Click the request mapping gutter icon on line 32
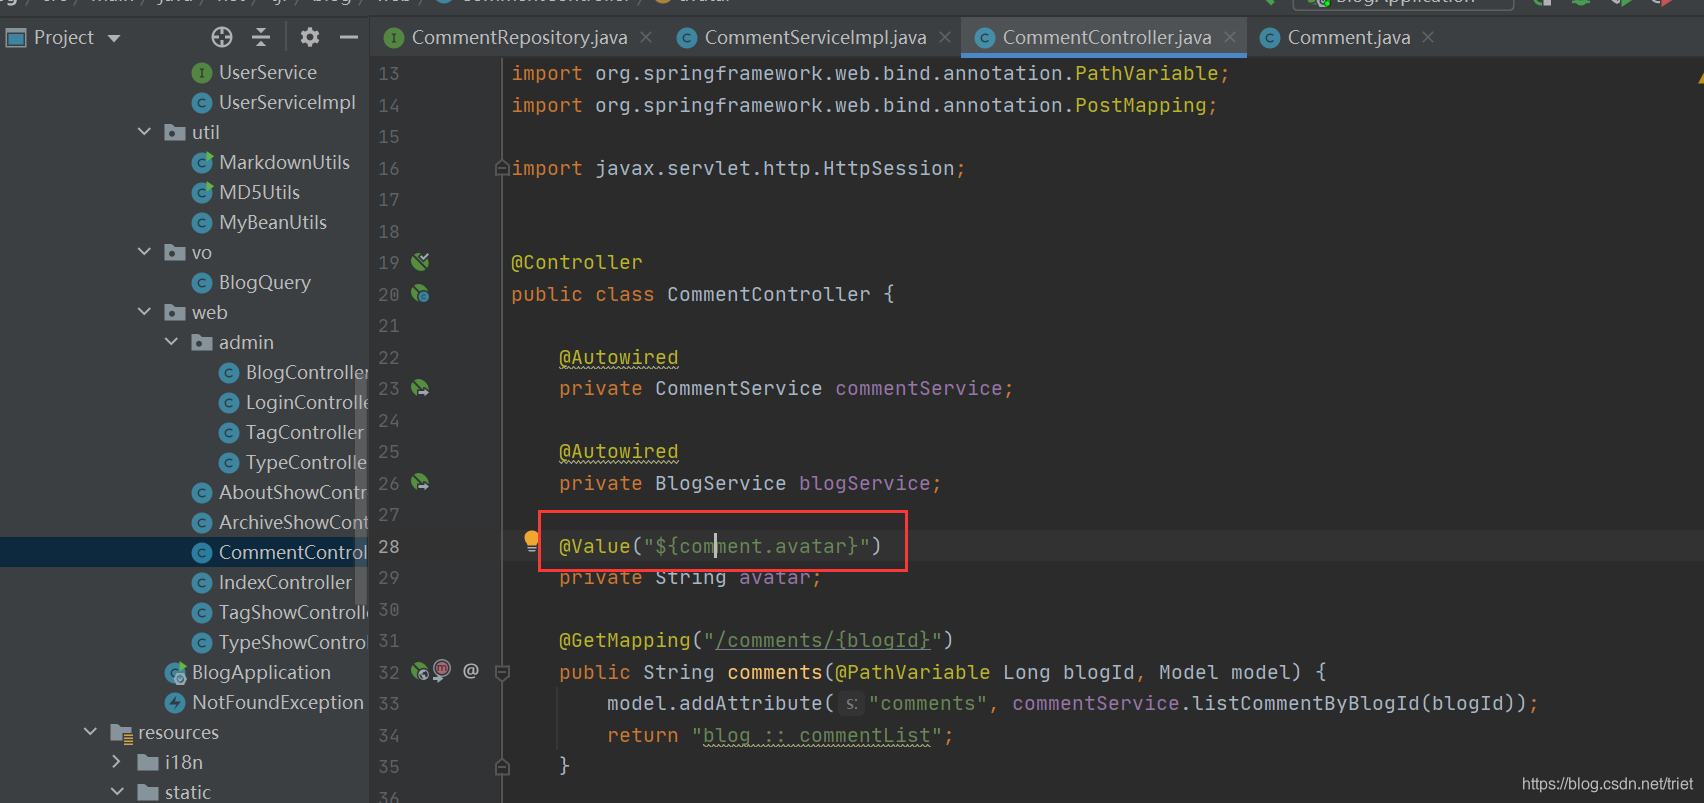 pyautogui.click(x=441, y=670)
